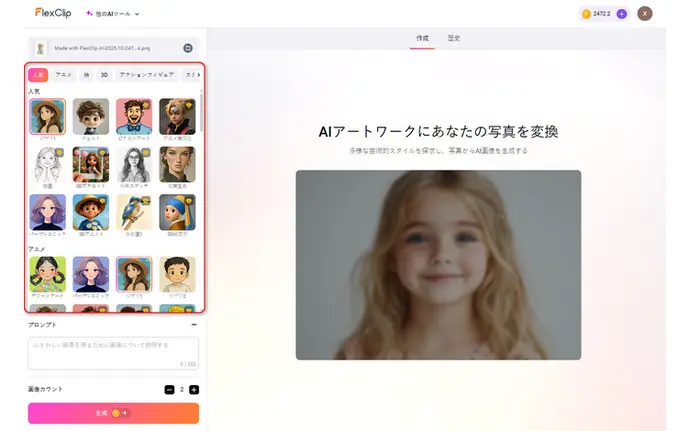Click the style list scrollbar
Screen dimensions: 700x431
pyautogui.click(x=201, y=112)
